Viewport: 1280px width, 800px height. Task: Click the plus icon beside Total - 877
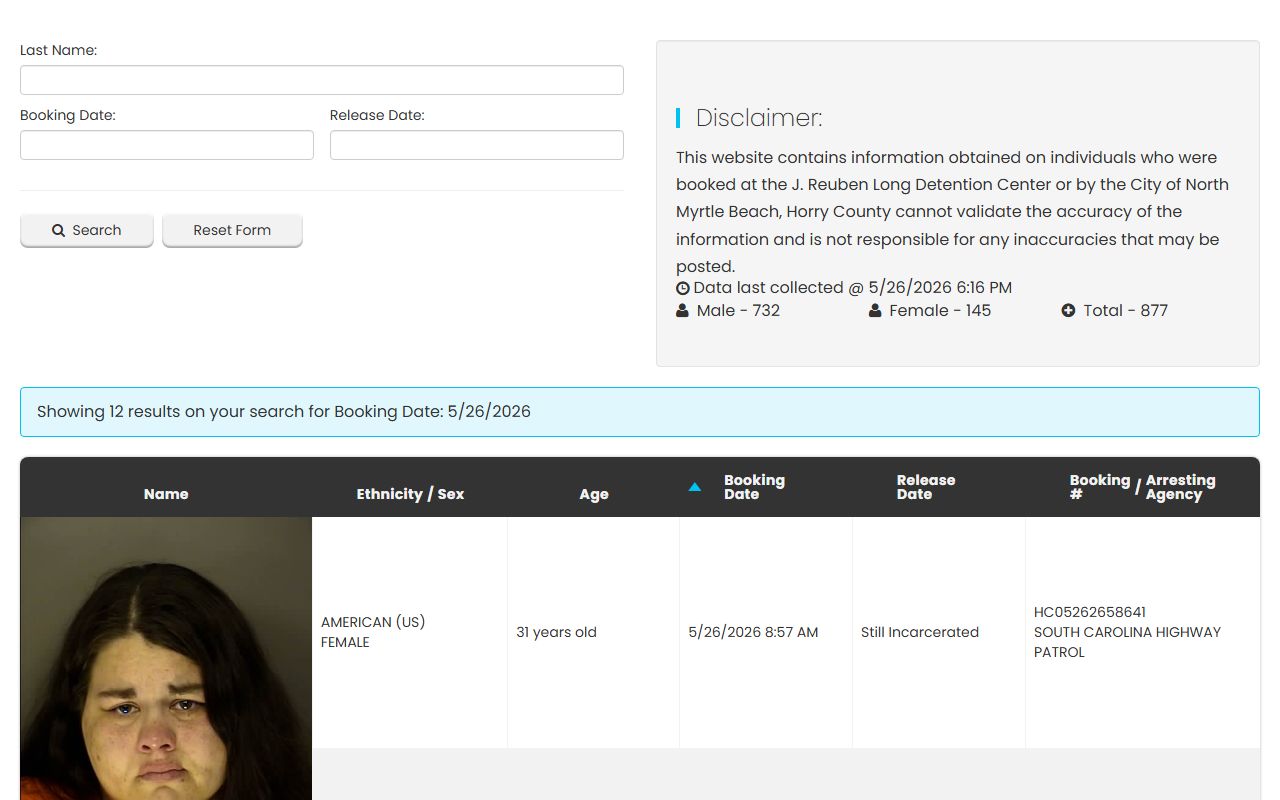[x=1068, y=311]
